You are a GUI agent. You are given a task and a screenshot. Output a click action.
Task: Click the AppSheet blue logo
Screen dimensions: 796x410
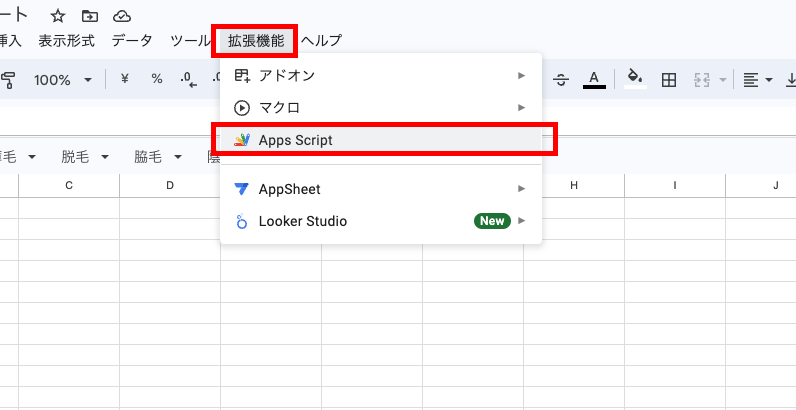[242, 189]
